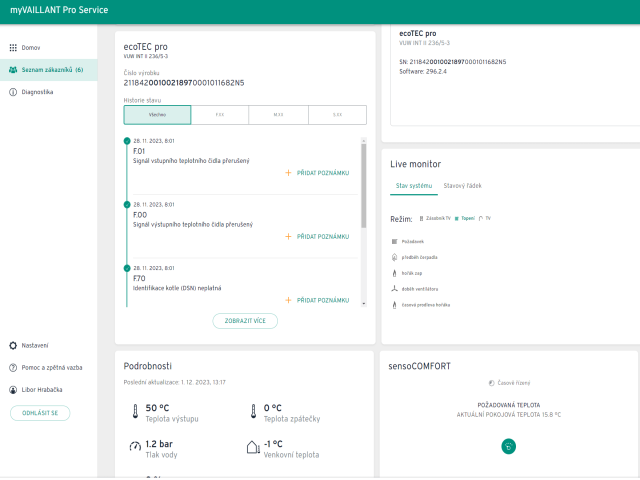
Task: Click the 1.2 bar Tlak vody value
Action: coord(159,444)
